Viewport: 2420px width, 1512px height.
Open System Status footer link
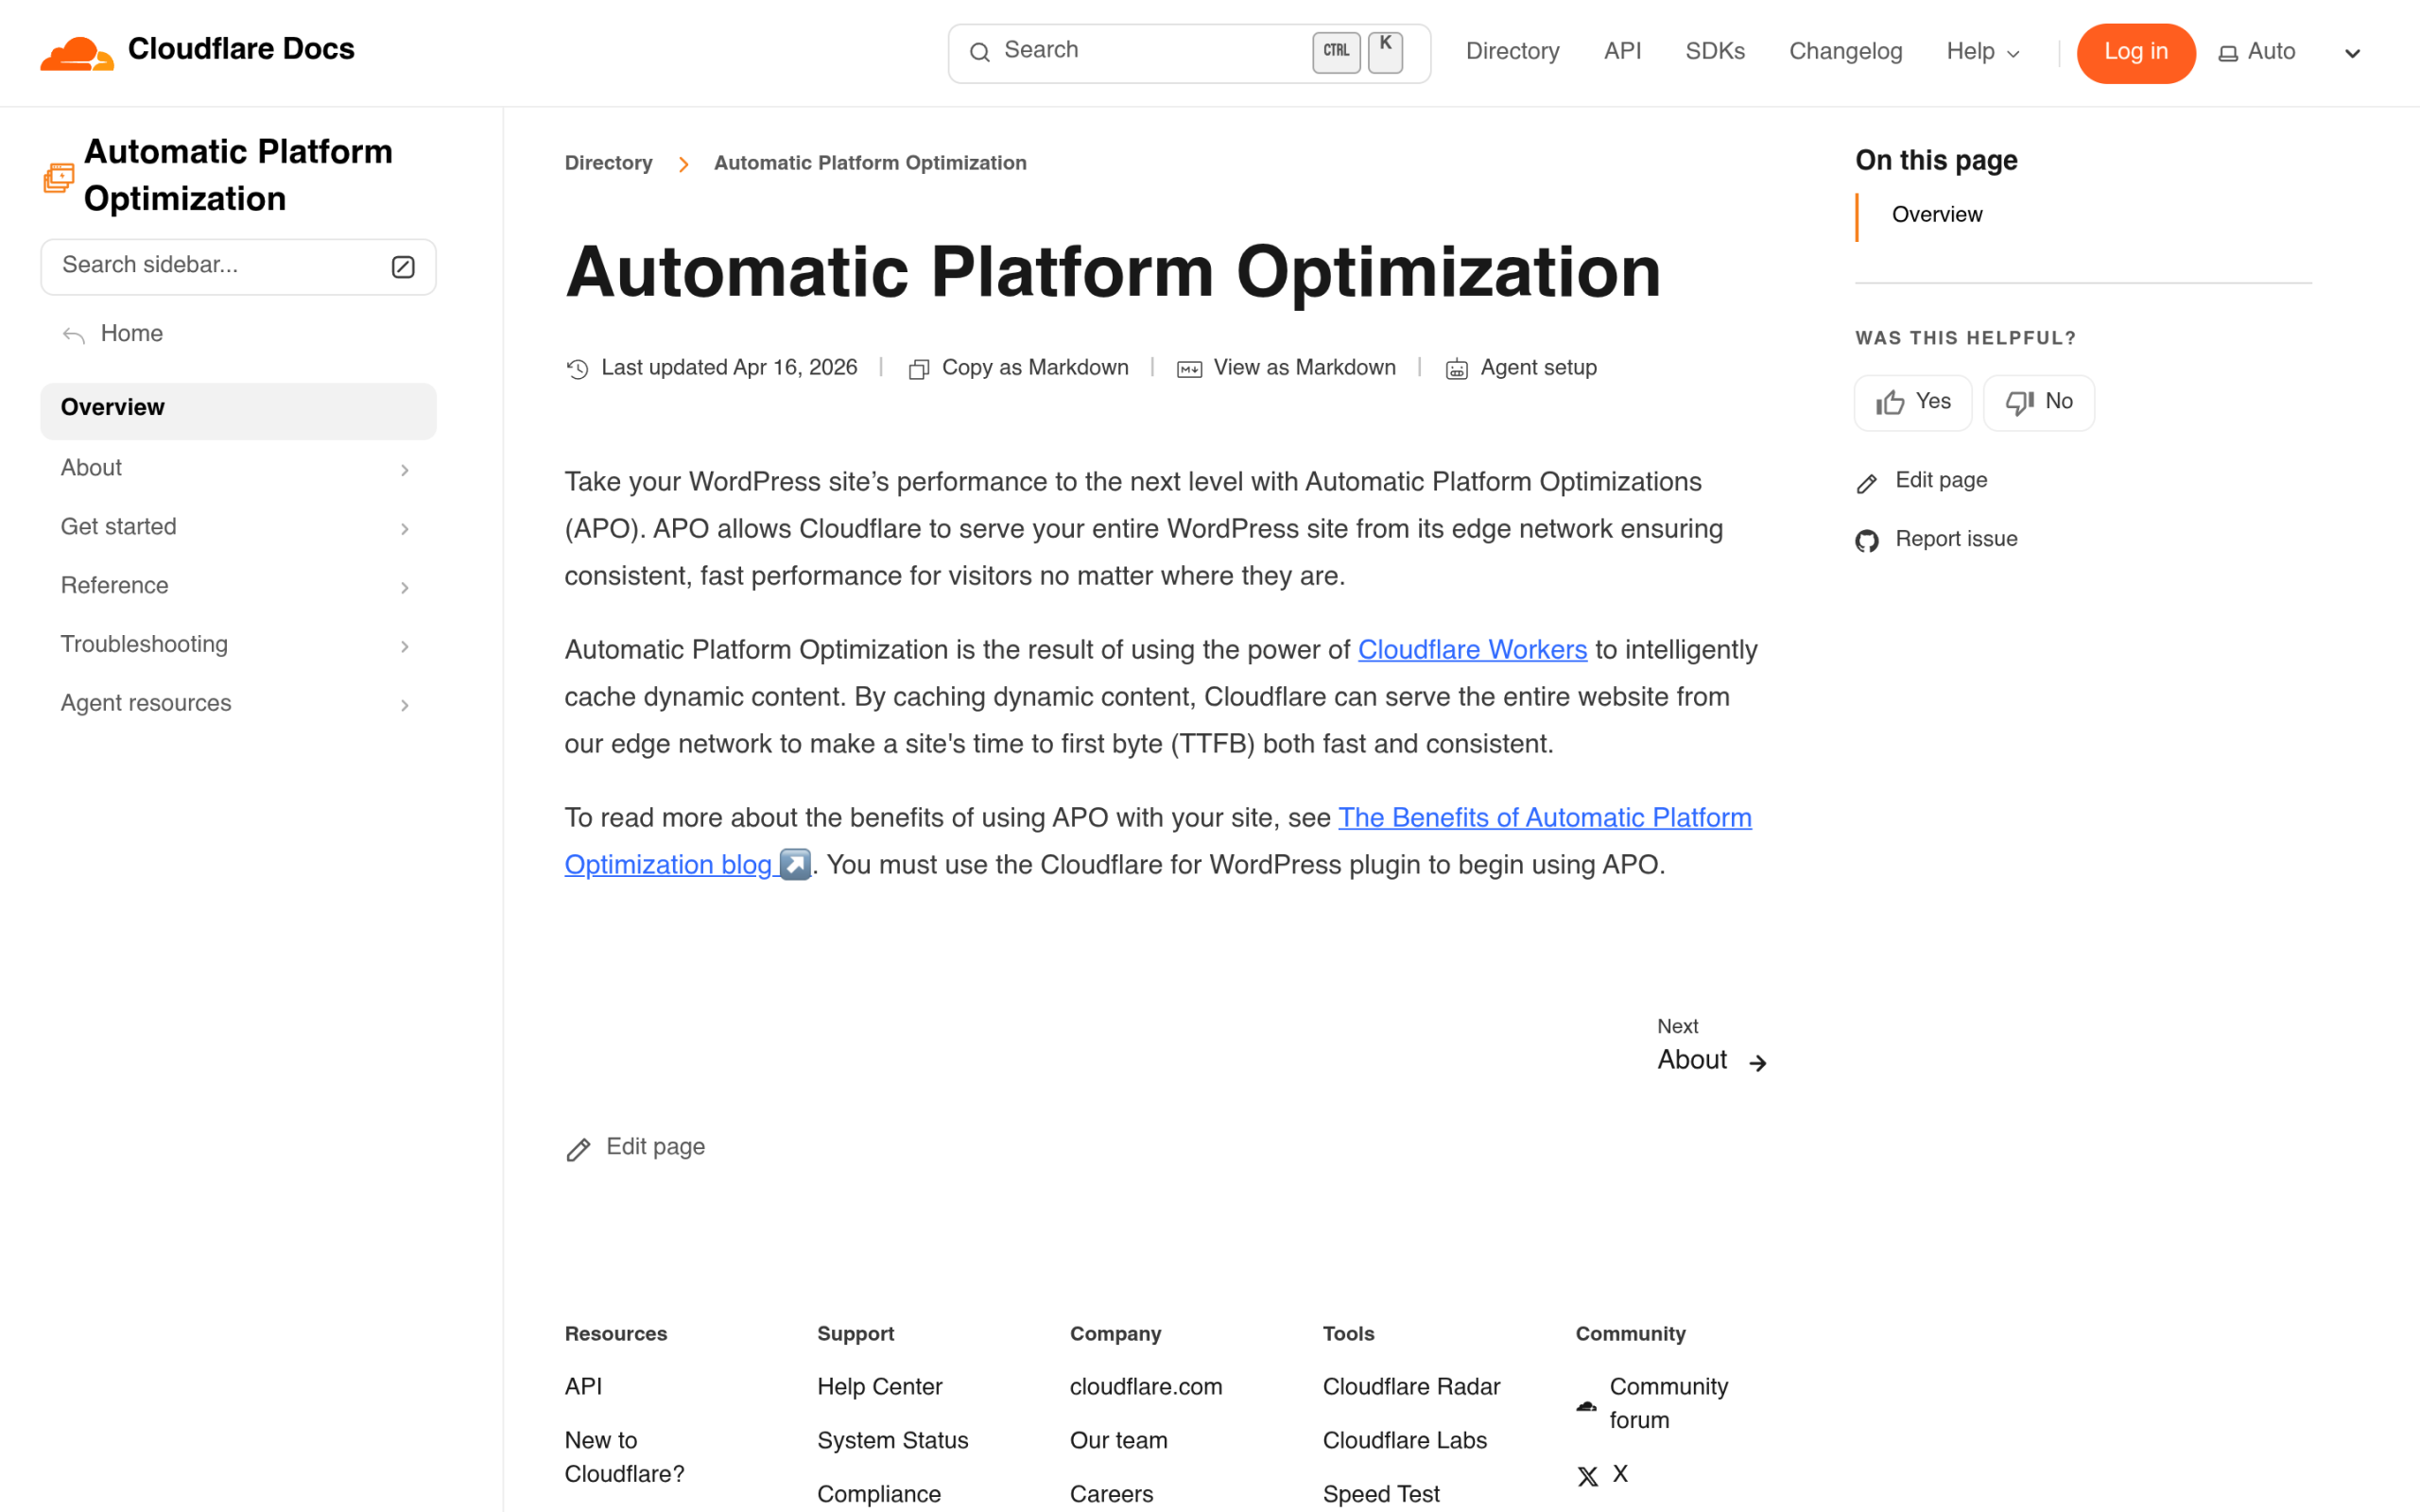(892, 1441)
